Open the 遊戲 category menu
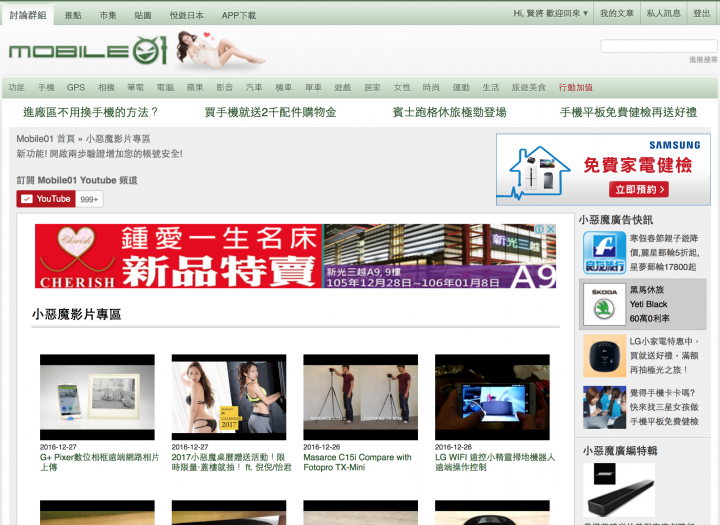Image resolution: width=720 pixels, height=525 pixels. pos(343,87)
